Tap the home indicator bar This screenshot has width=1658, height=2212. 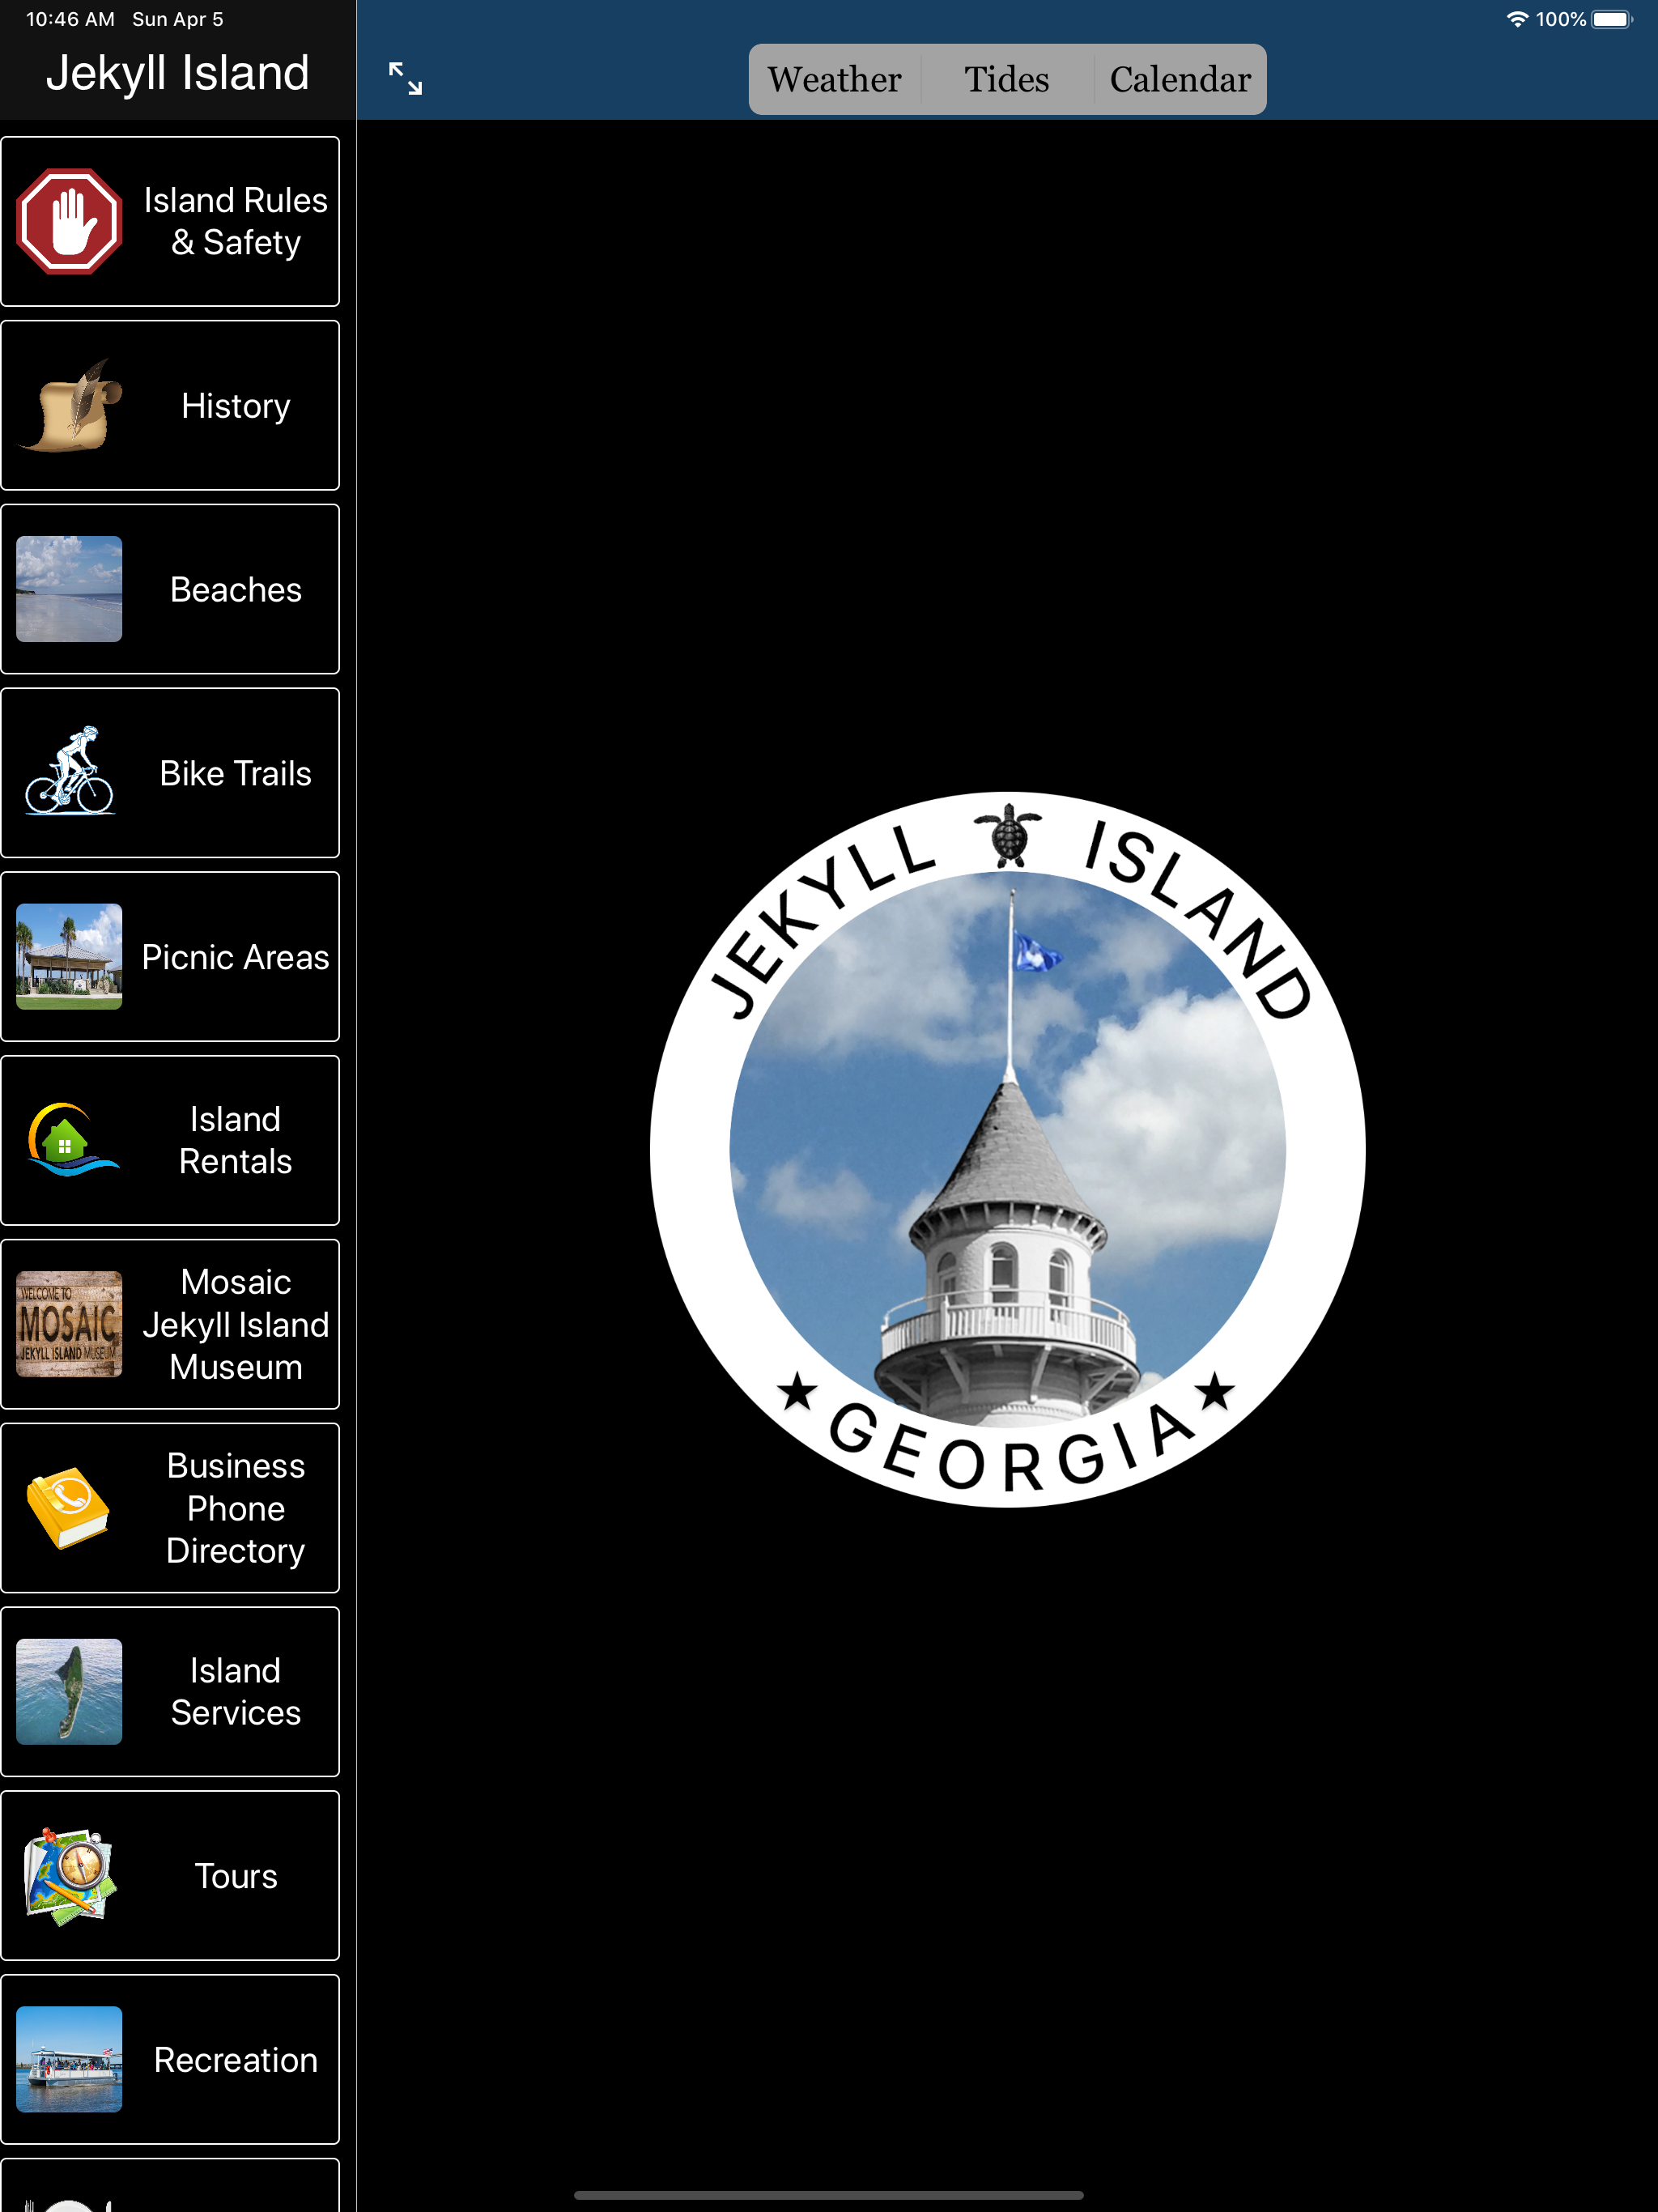click(x=829, y=2196)
